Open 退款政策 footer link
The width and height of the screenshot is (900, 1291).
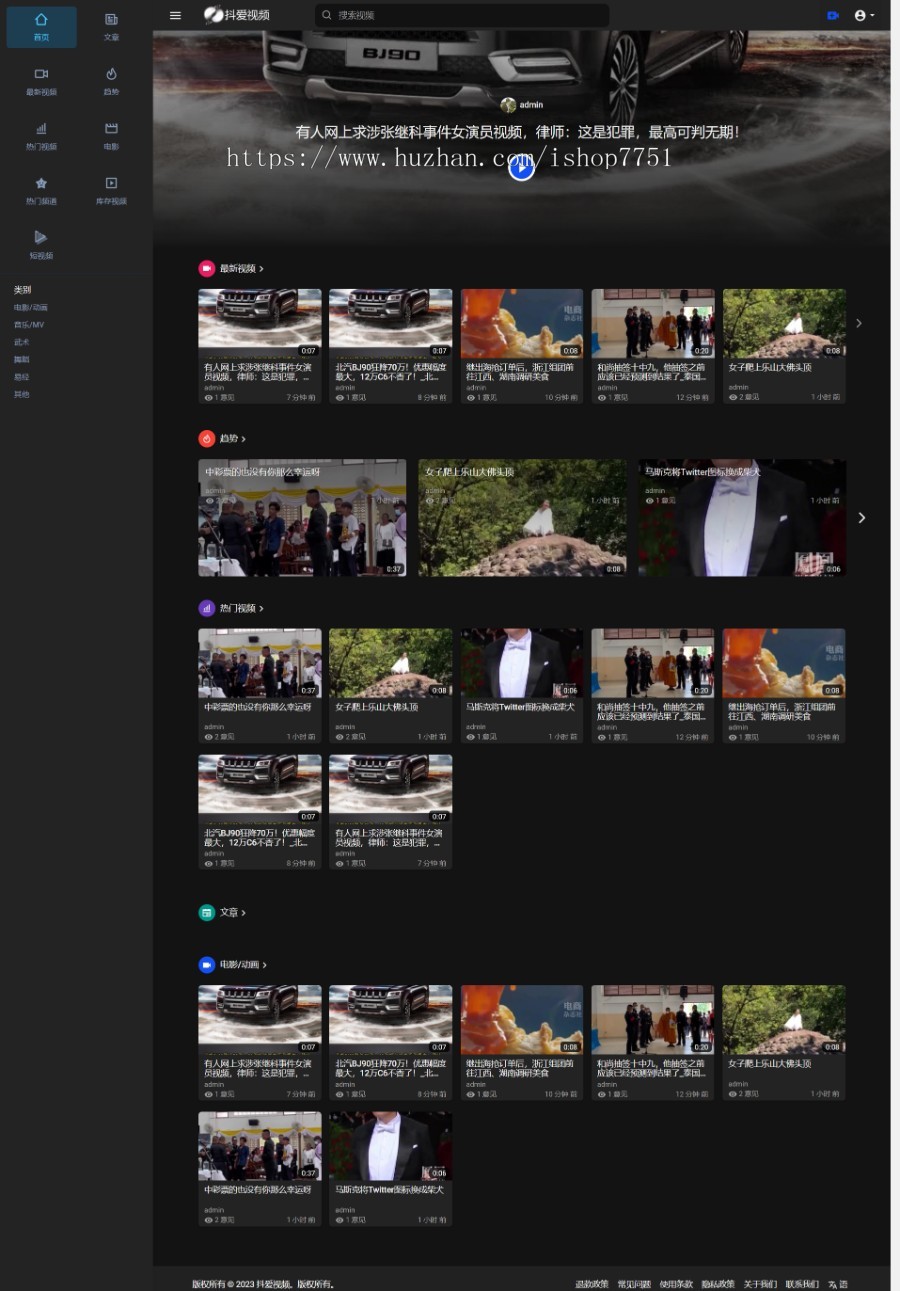pos(592,1284)
